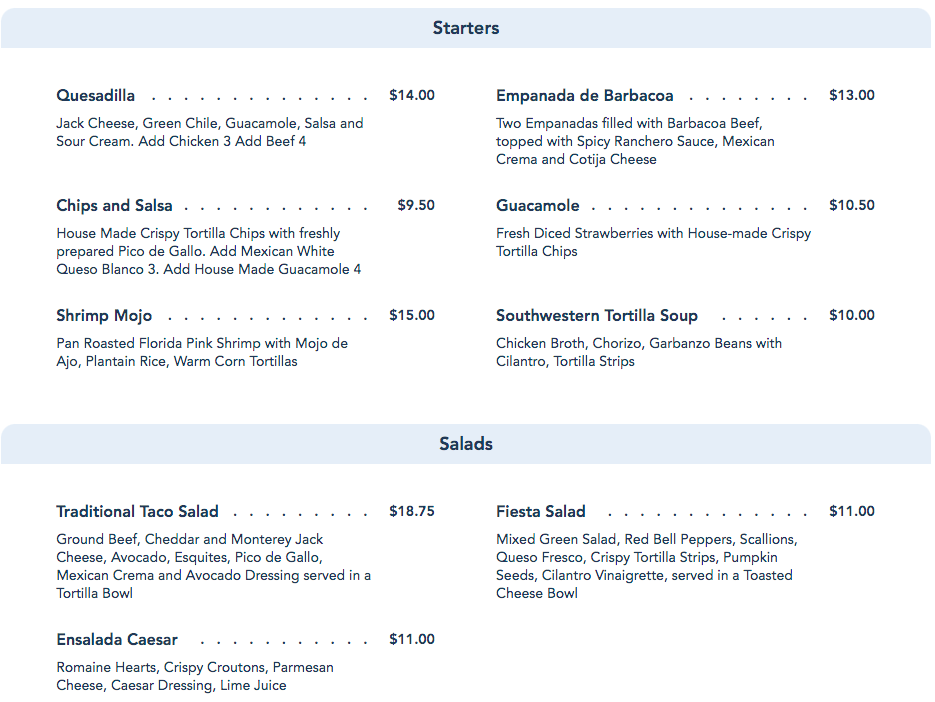Select Southwestern Tortilla Soup title
Screen dimensions: 935x702
pyautogui.click(x=597, y=316)
